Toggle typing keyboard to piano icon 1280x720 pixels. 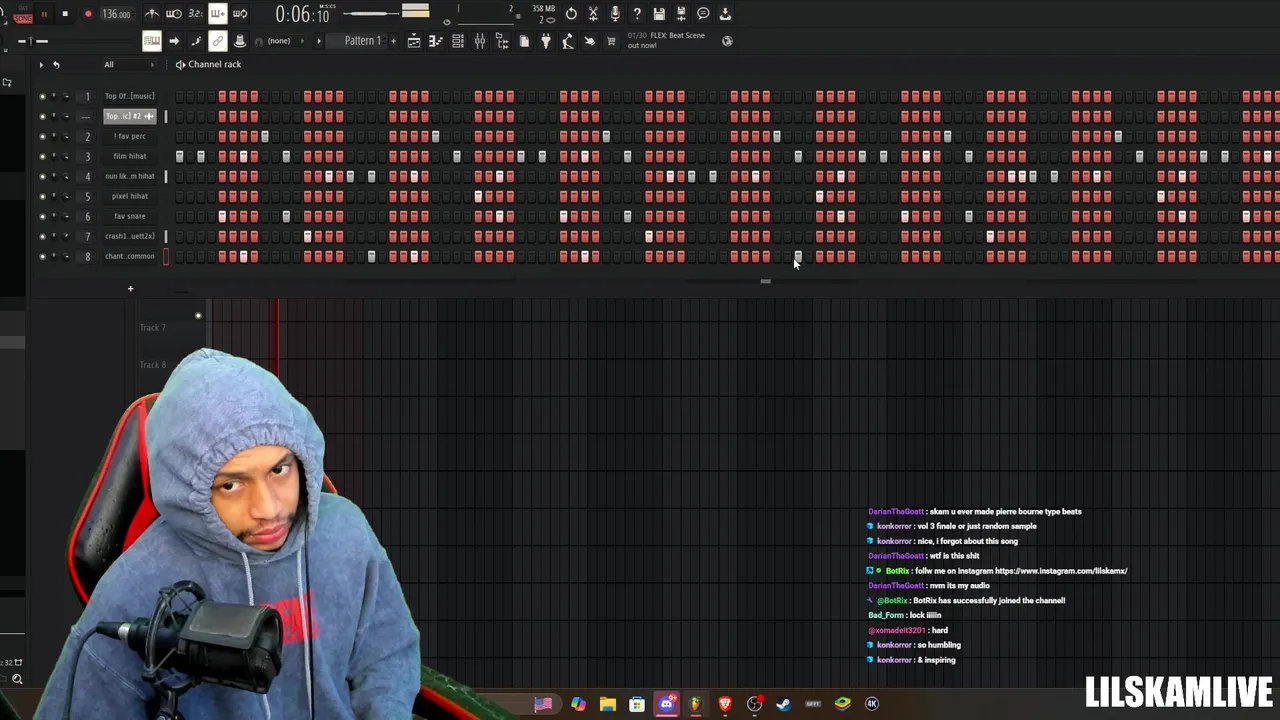151,41
